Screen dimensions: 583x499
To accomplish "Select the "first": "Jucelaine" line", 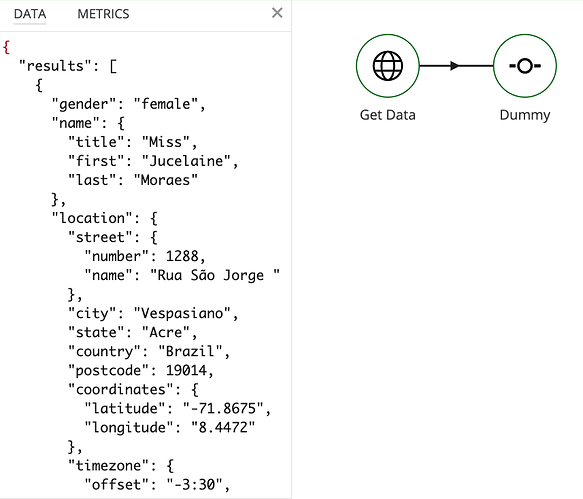I will click(x=153, y=161).
